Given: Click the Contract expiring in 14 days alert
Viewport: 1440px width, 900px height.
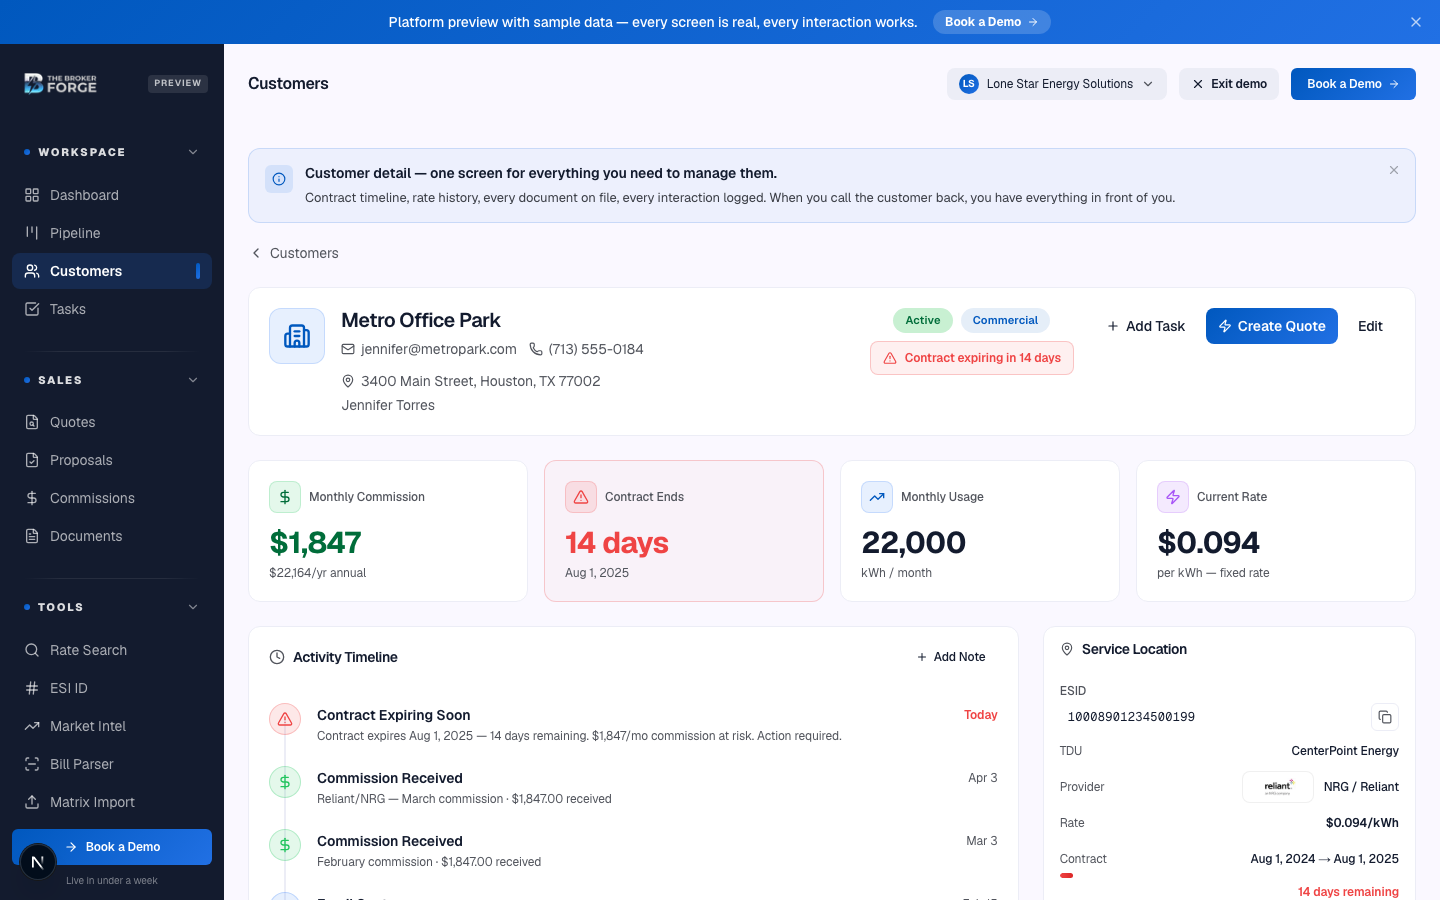Looking at the screenshot, I should (x=972, y=358).
